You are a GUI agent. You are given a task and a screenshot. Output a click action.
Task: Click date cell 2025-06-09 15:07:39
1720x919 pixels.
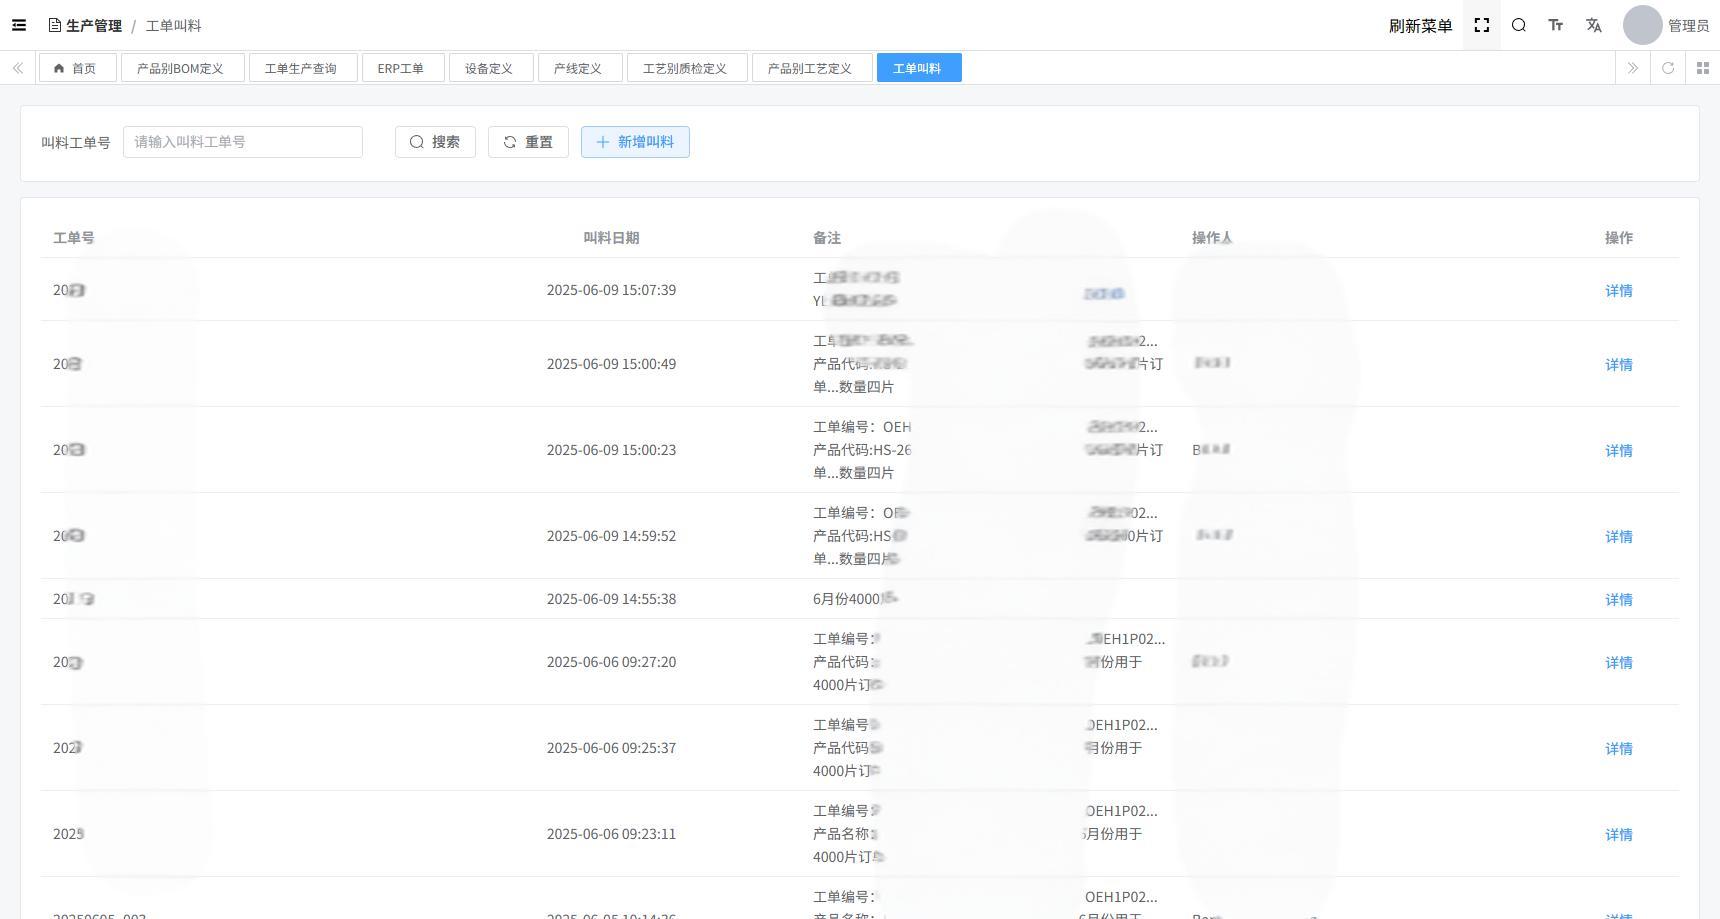611,290
